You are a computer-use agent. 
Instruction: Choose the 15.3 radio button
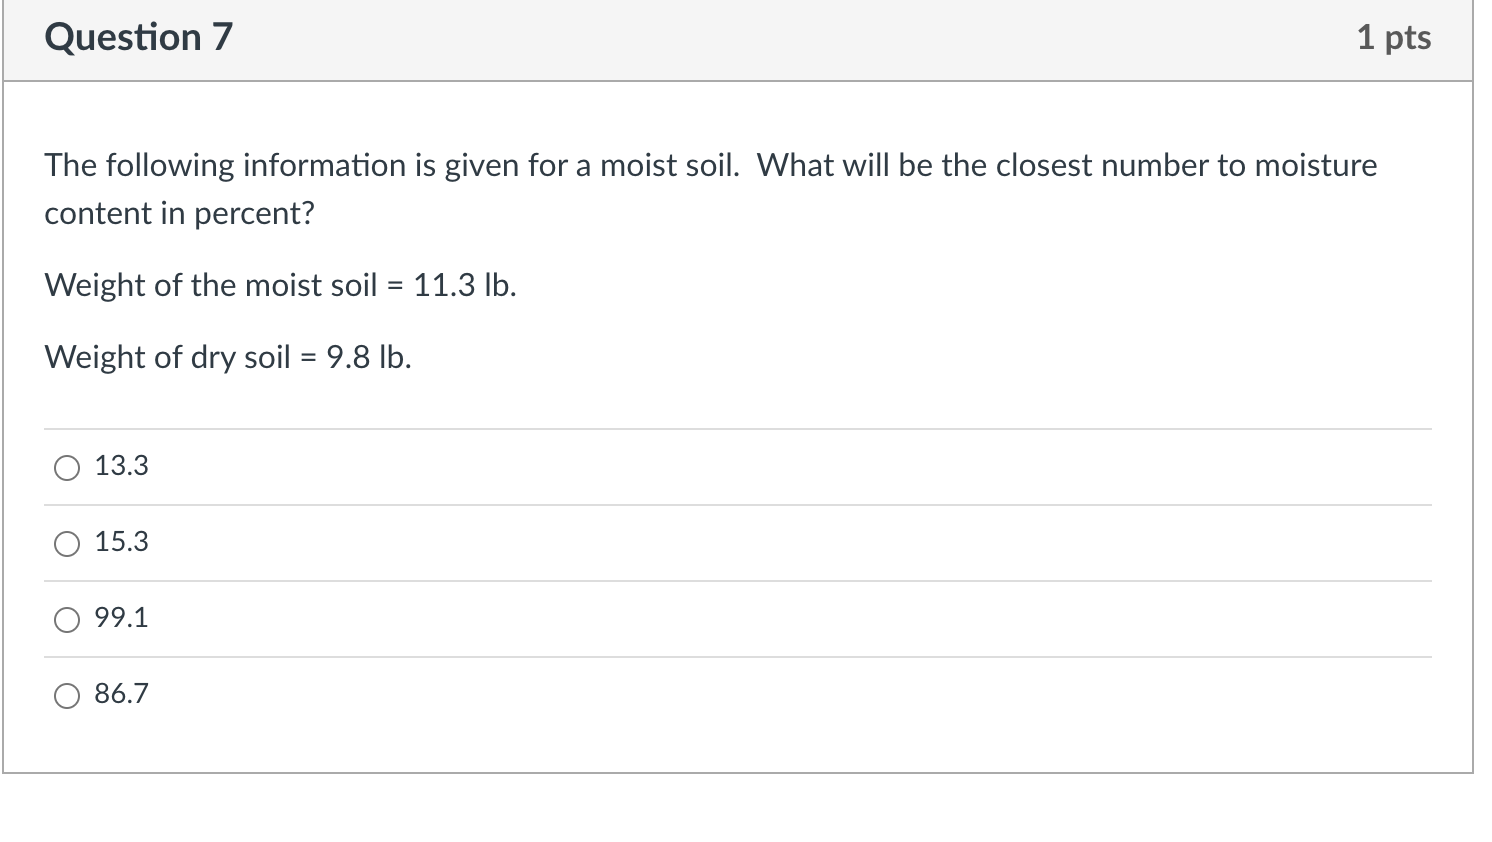pos(67,543)
